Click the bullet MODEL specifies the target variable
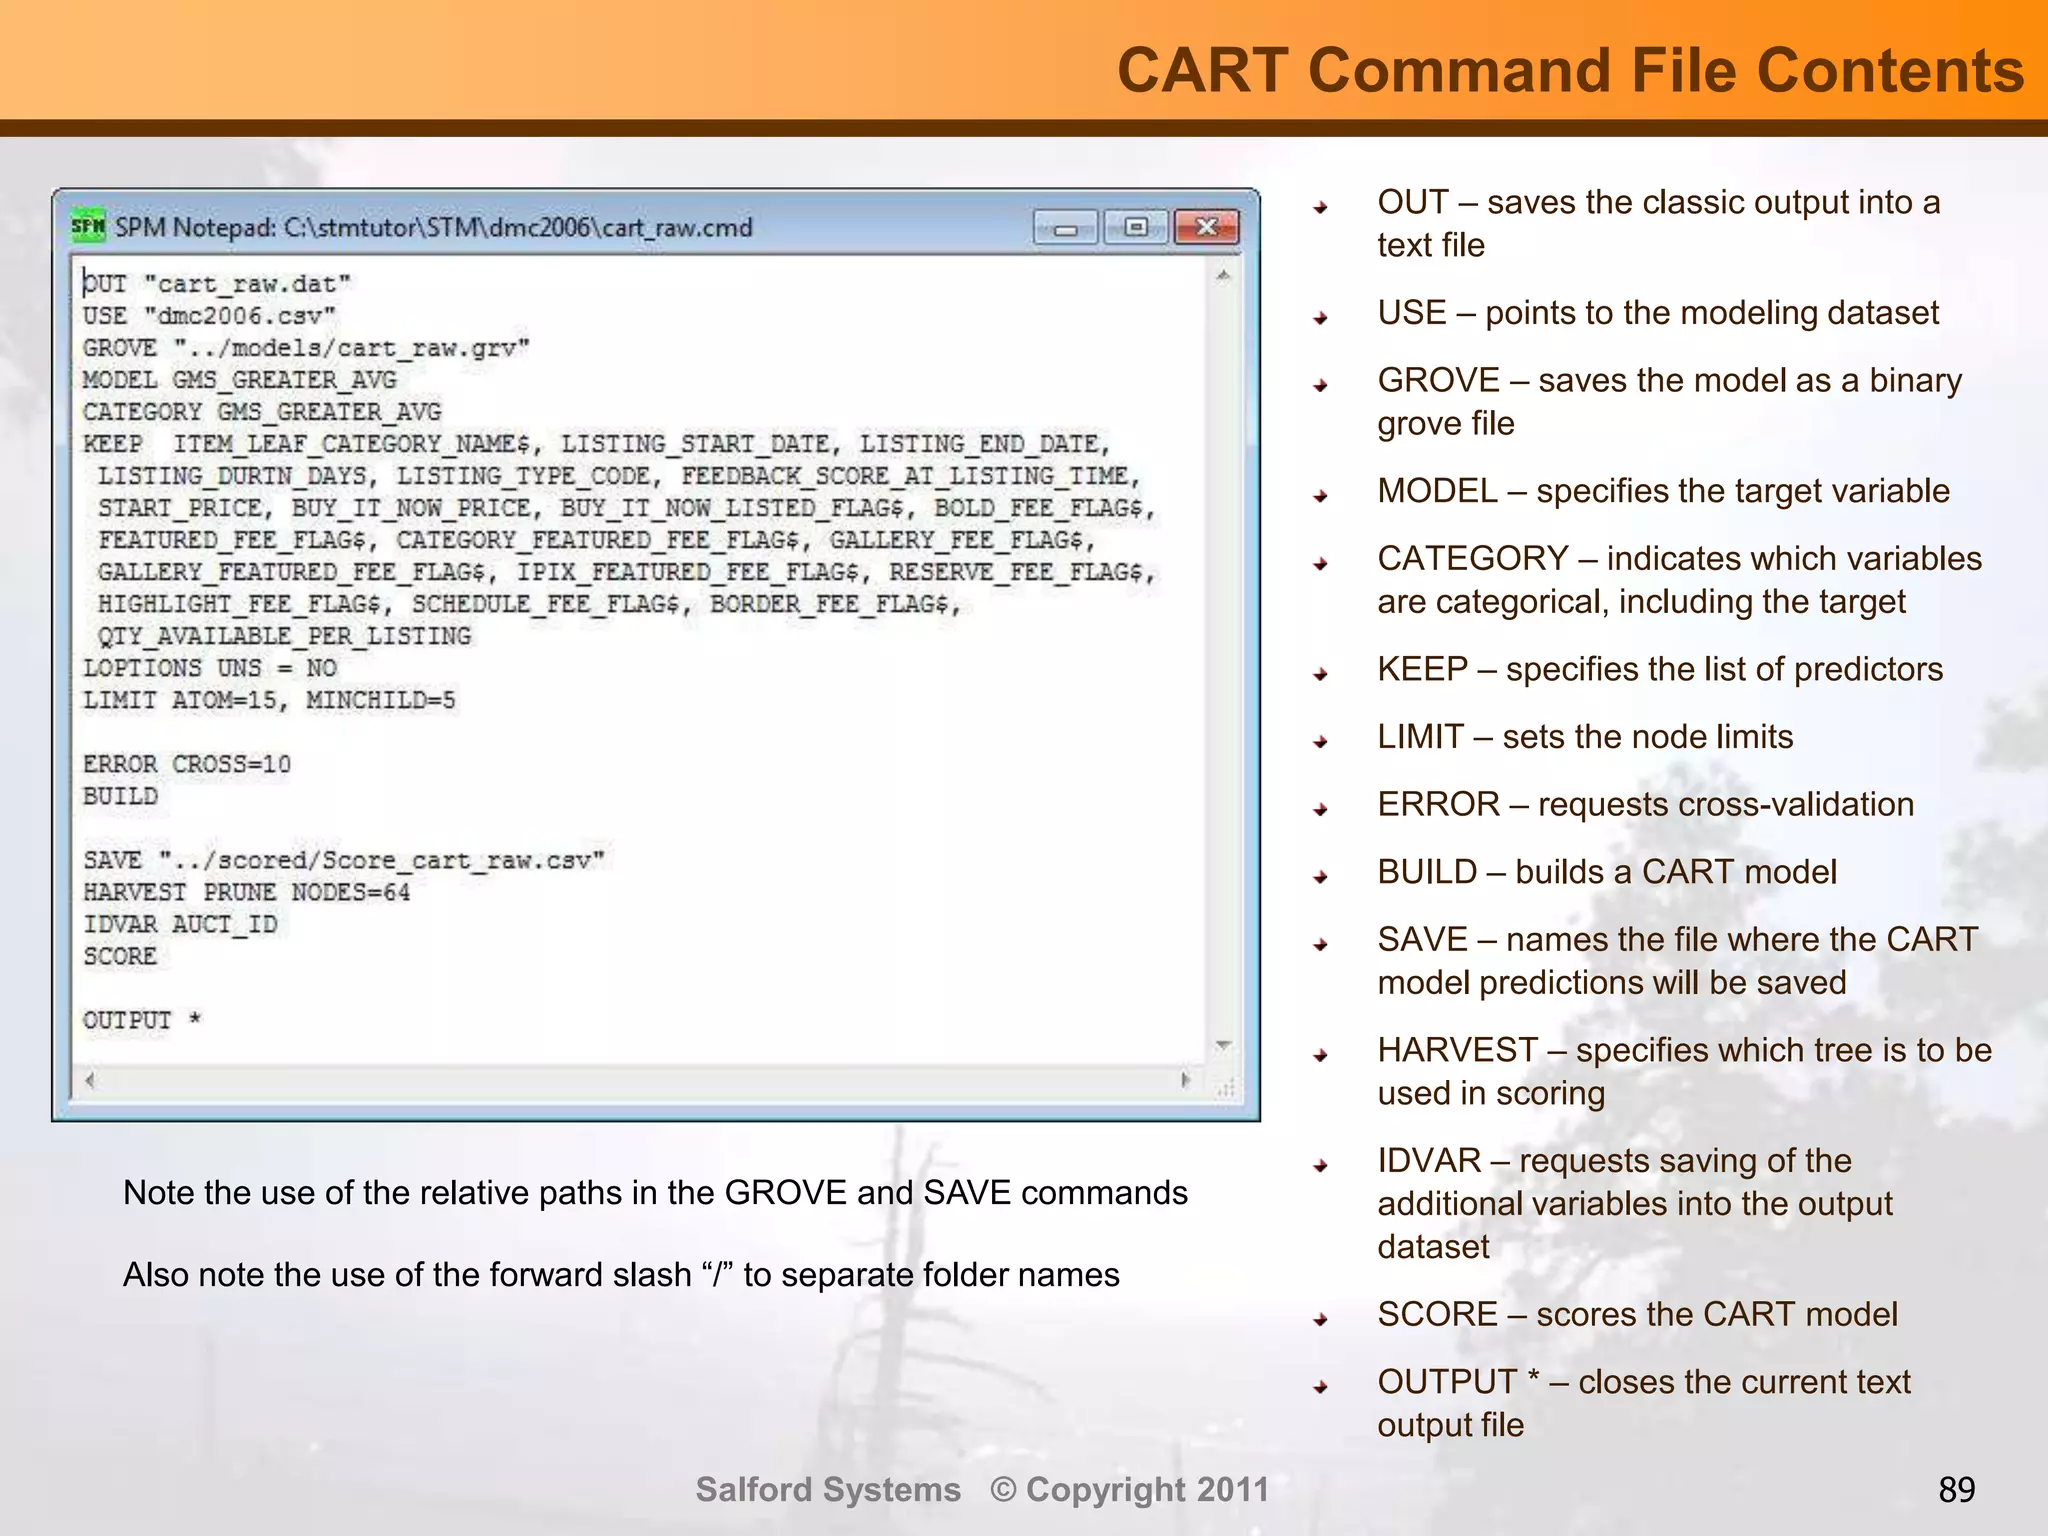 (x=1663, y=491)
